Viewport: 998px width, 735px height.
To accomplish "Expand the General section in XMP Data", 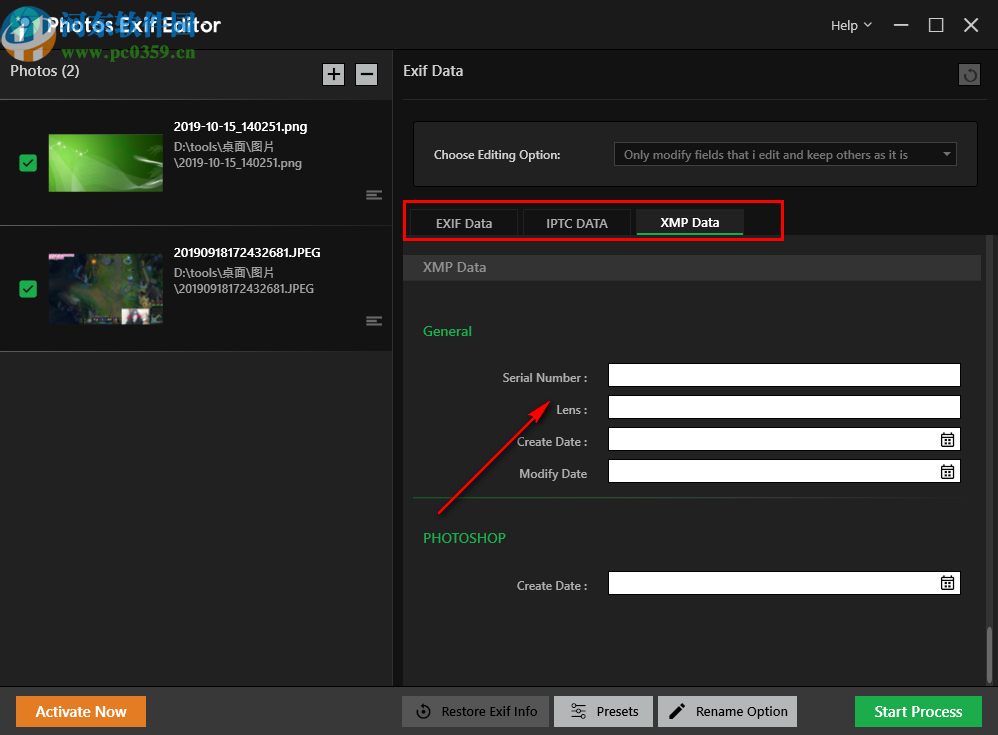I will tap(447, 331).
